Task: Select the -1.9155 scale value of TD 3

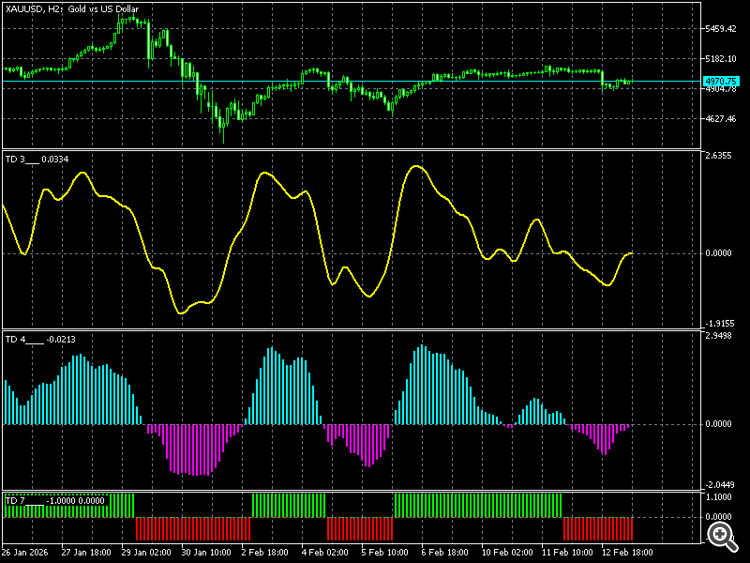Action: tap(718, 324)
